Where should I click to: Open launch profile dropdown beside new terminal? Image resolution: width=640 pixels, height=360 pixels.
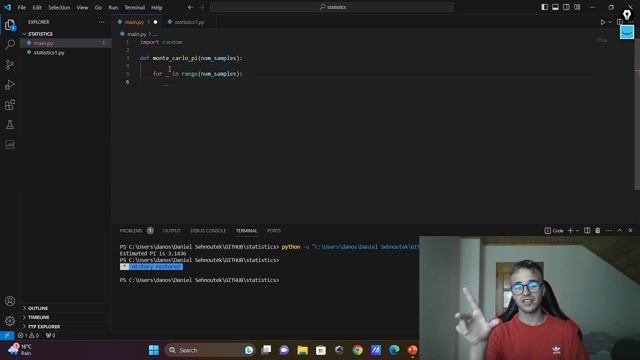(577, 231)
